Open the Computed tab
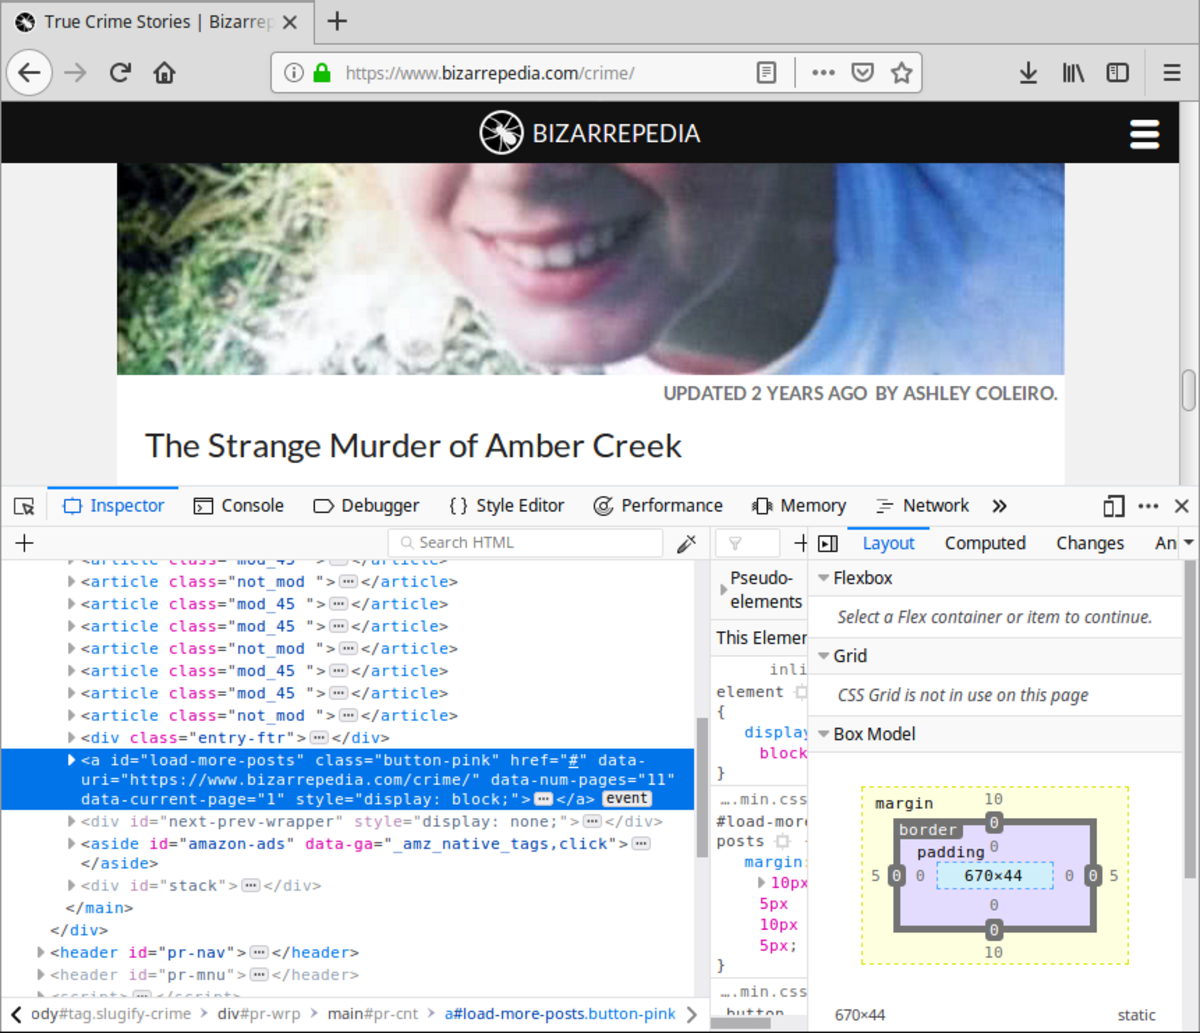Screen dimensions: 1200x1033 tap(985, 543)
